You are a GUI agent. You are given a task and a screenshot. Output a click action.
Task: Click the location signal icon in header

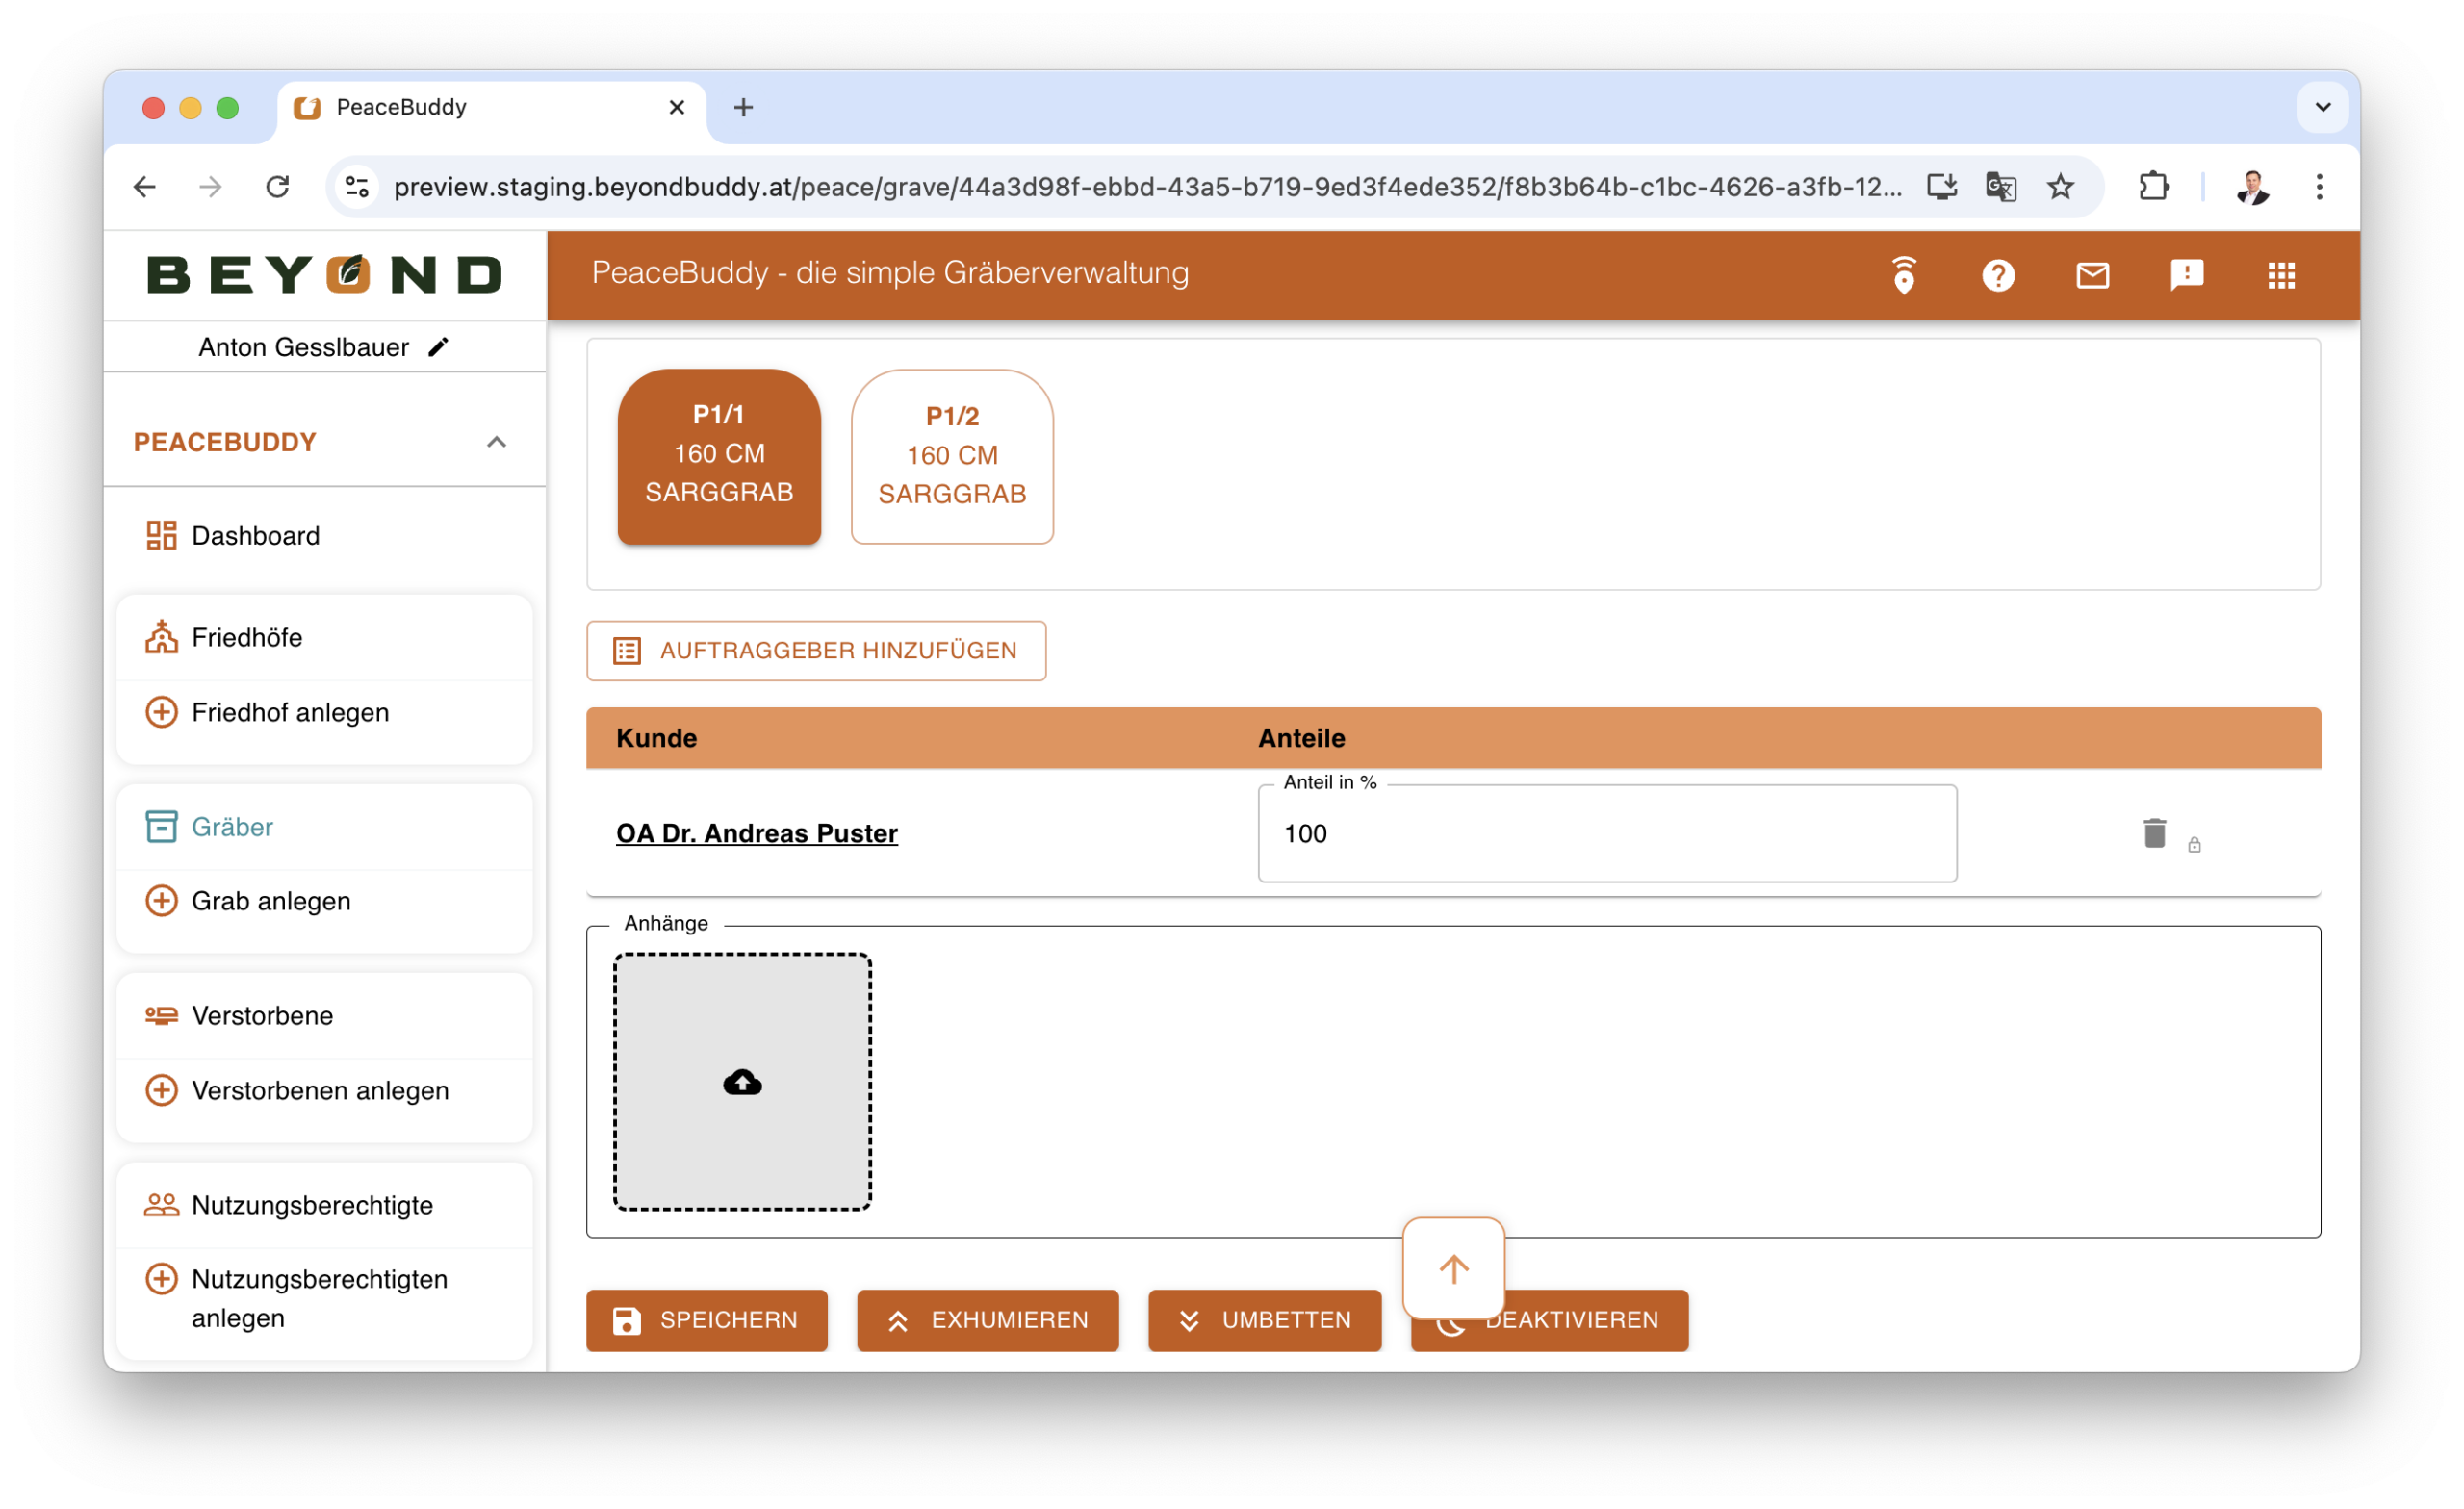[1904, 275]
